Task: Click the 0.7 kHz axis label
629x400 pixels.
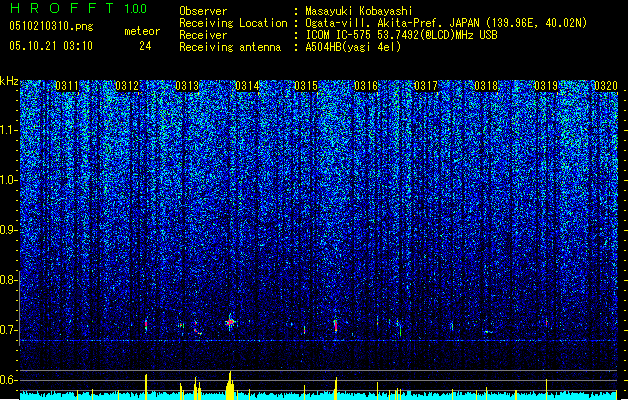Action: 9,330
